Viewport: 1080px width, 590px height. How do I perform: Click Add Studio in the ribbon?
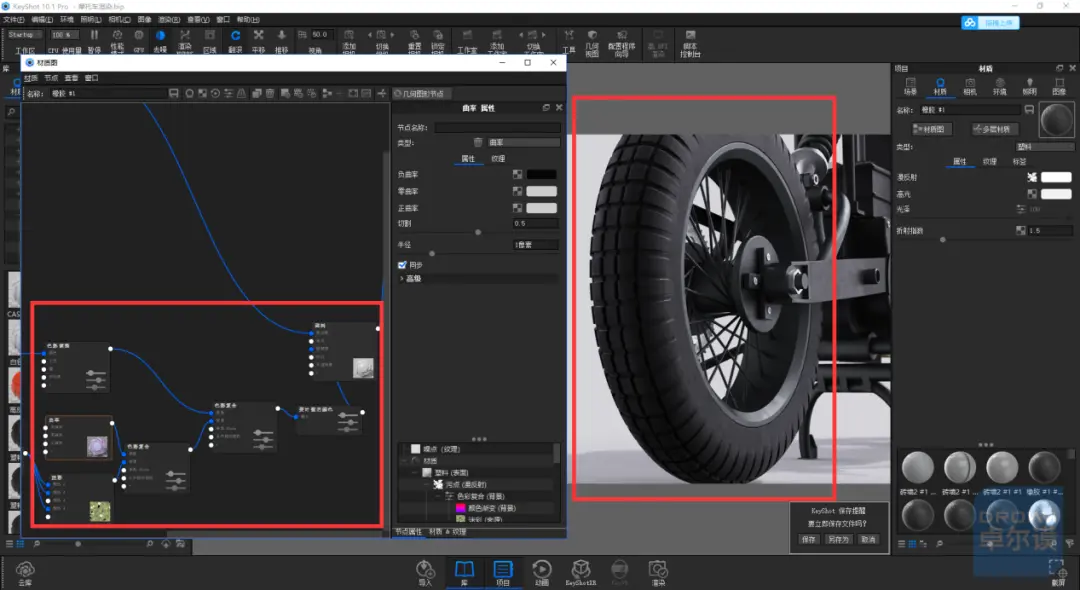click(x=497, y=41)
